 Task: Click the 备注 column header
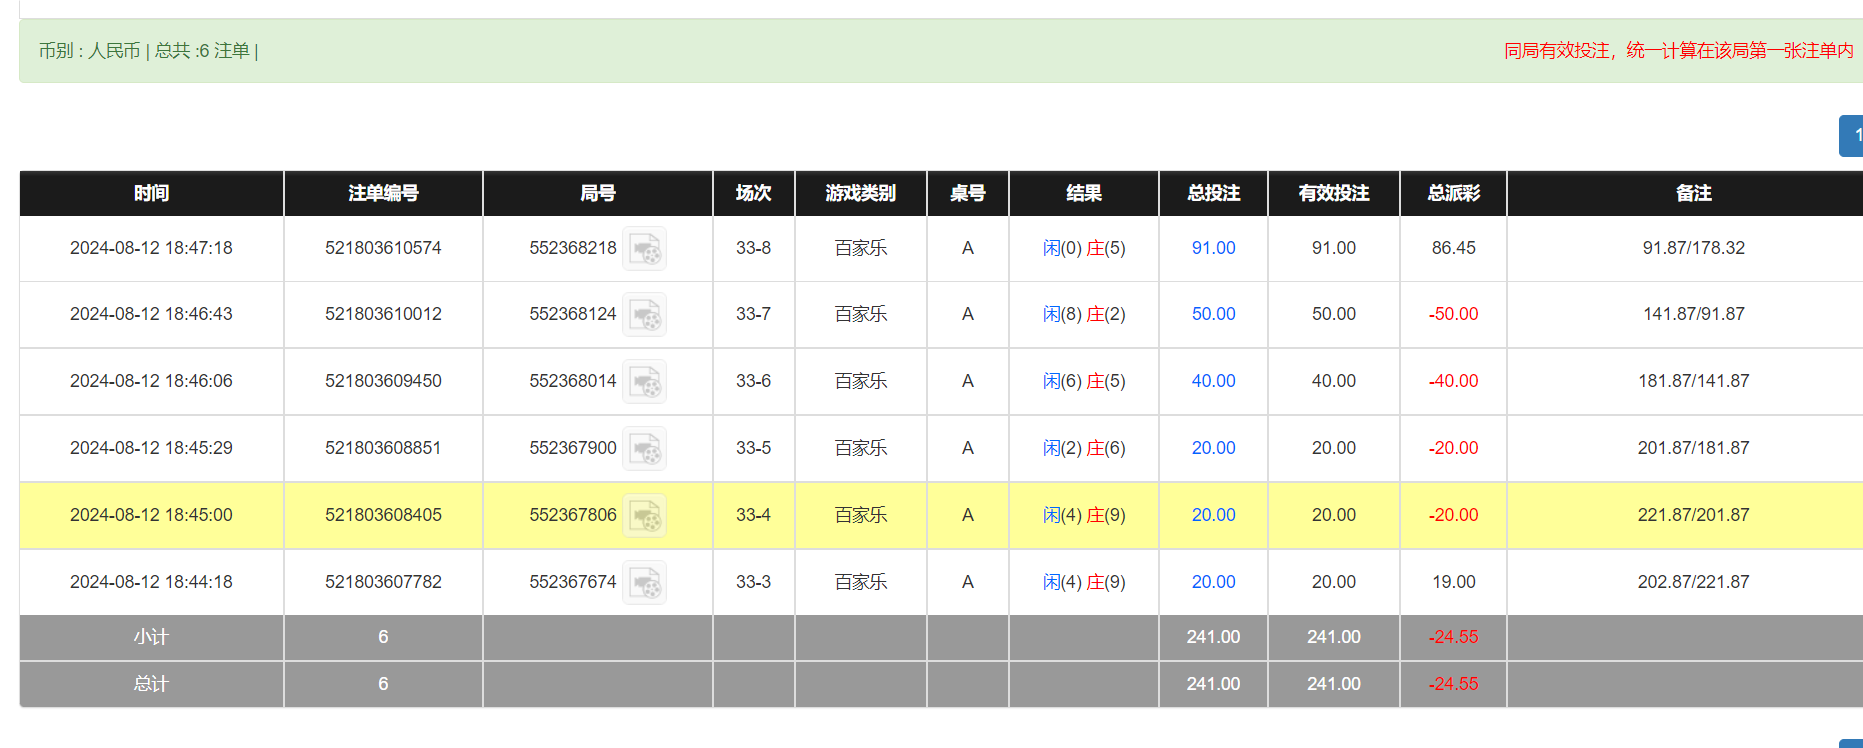[1693, 193]
